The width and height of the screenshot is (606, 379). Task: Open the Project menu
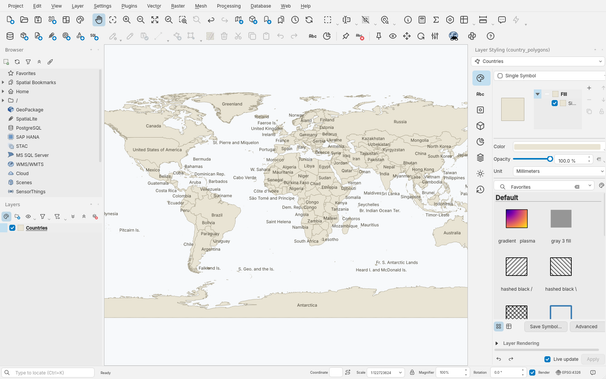[x=15, y=6]
